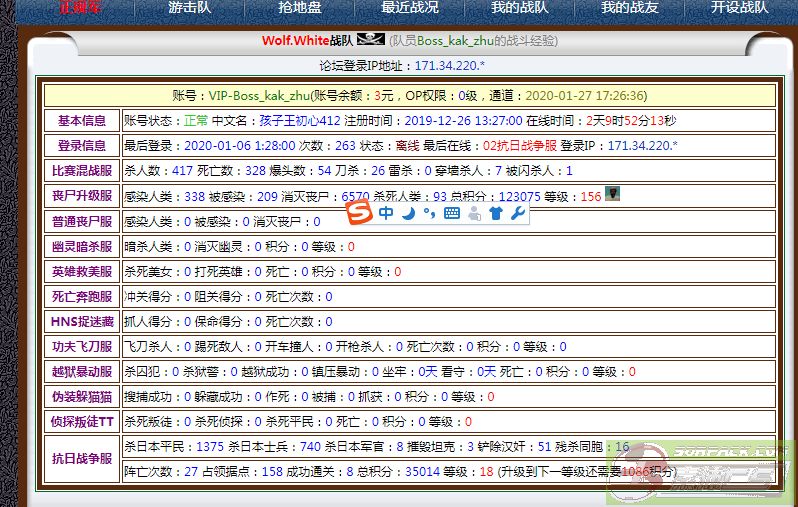Click the level 156 rank avatar icon
The image size is (798, 507).
[614, 194]
